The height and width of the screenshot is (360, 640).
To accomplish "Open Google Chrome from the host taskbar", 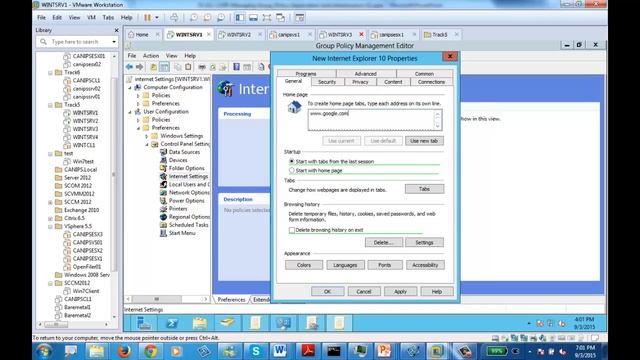I will (x=151, y=351).
